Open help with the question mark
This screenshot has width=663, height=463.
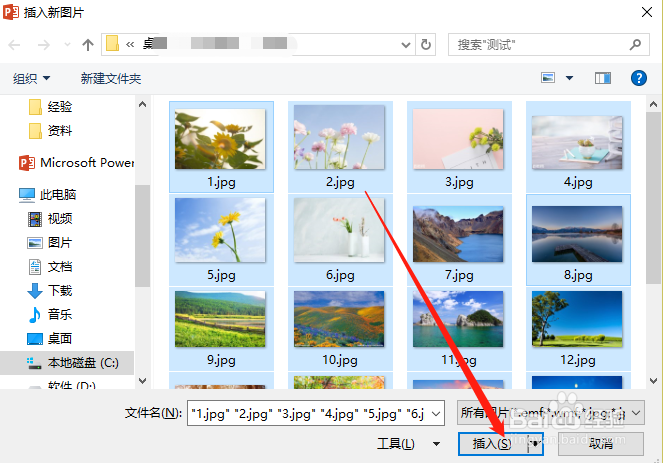pos(638,78)
